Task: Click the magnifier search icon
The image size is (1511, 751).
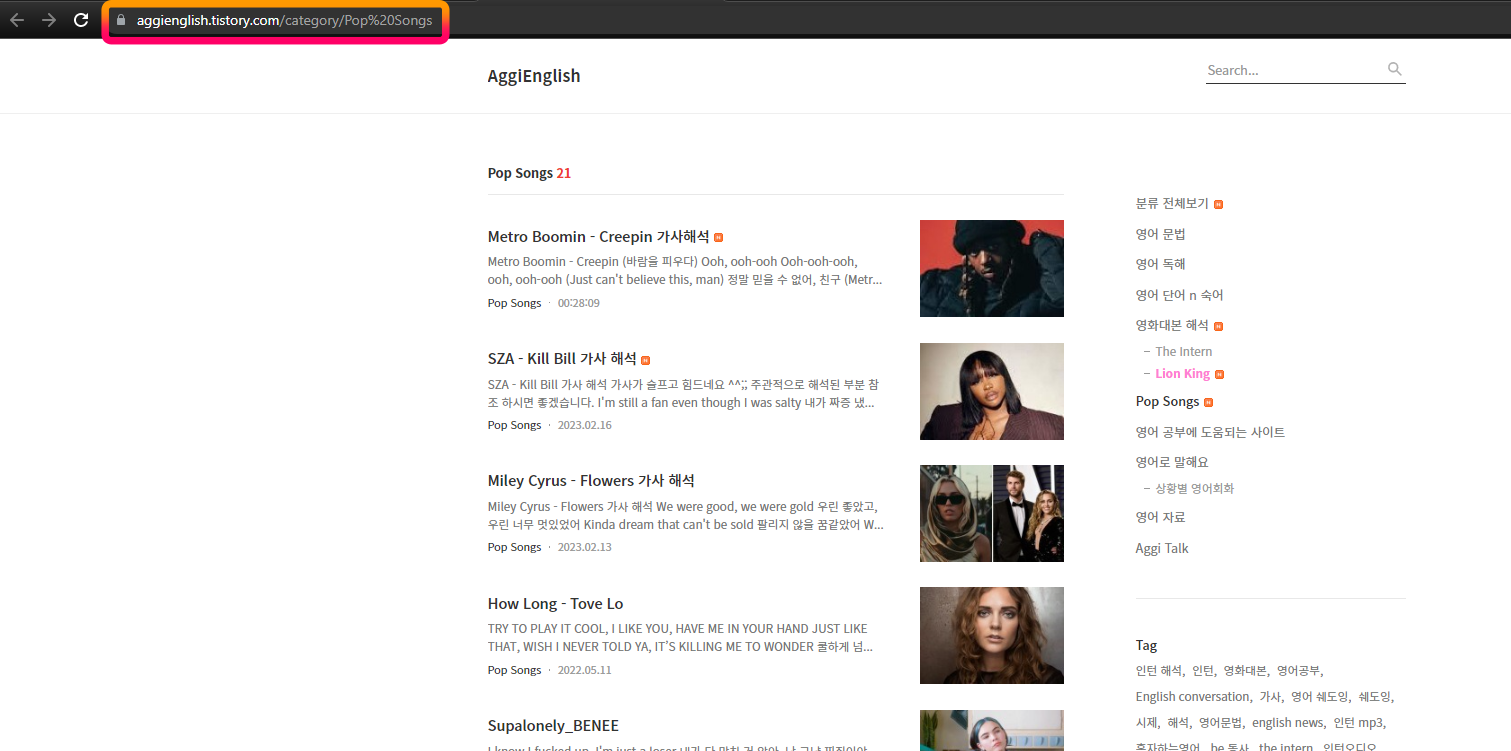Action: point(1394,69)
